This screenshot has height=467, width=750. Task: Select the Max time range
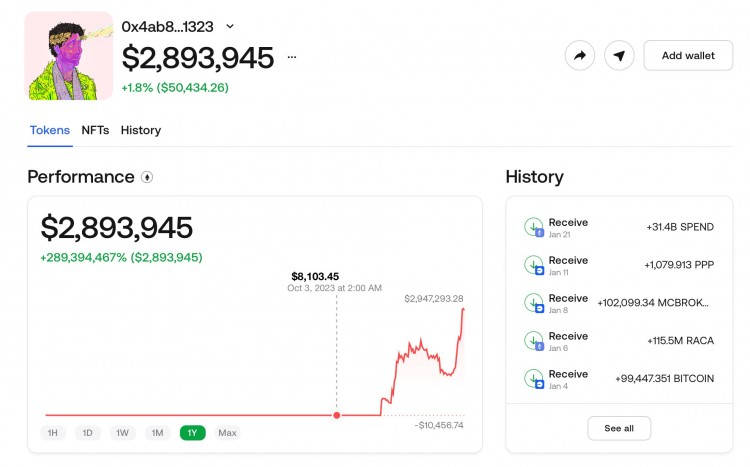point(227,433)
